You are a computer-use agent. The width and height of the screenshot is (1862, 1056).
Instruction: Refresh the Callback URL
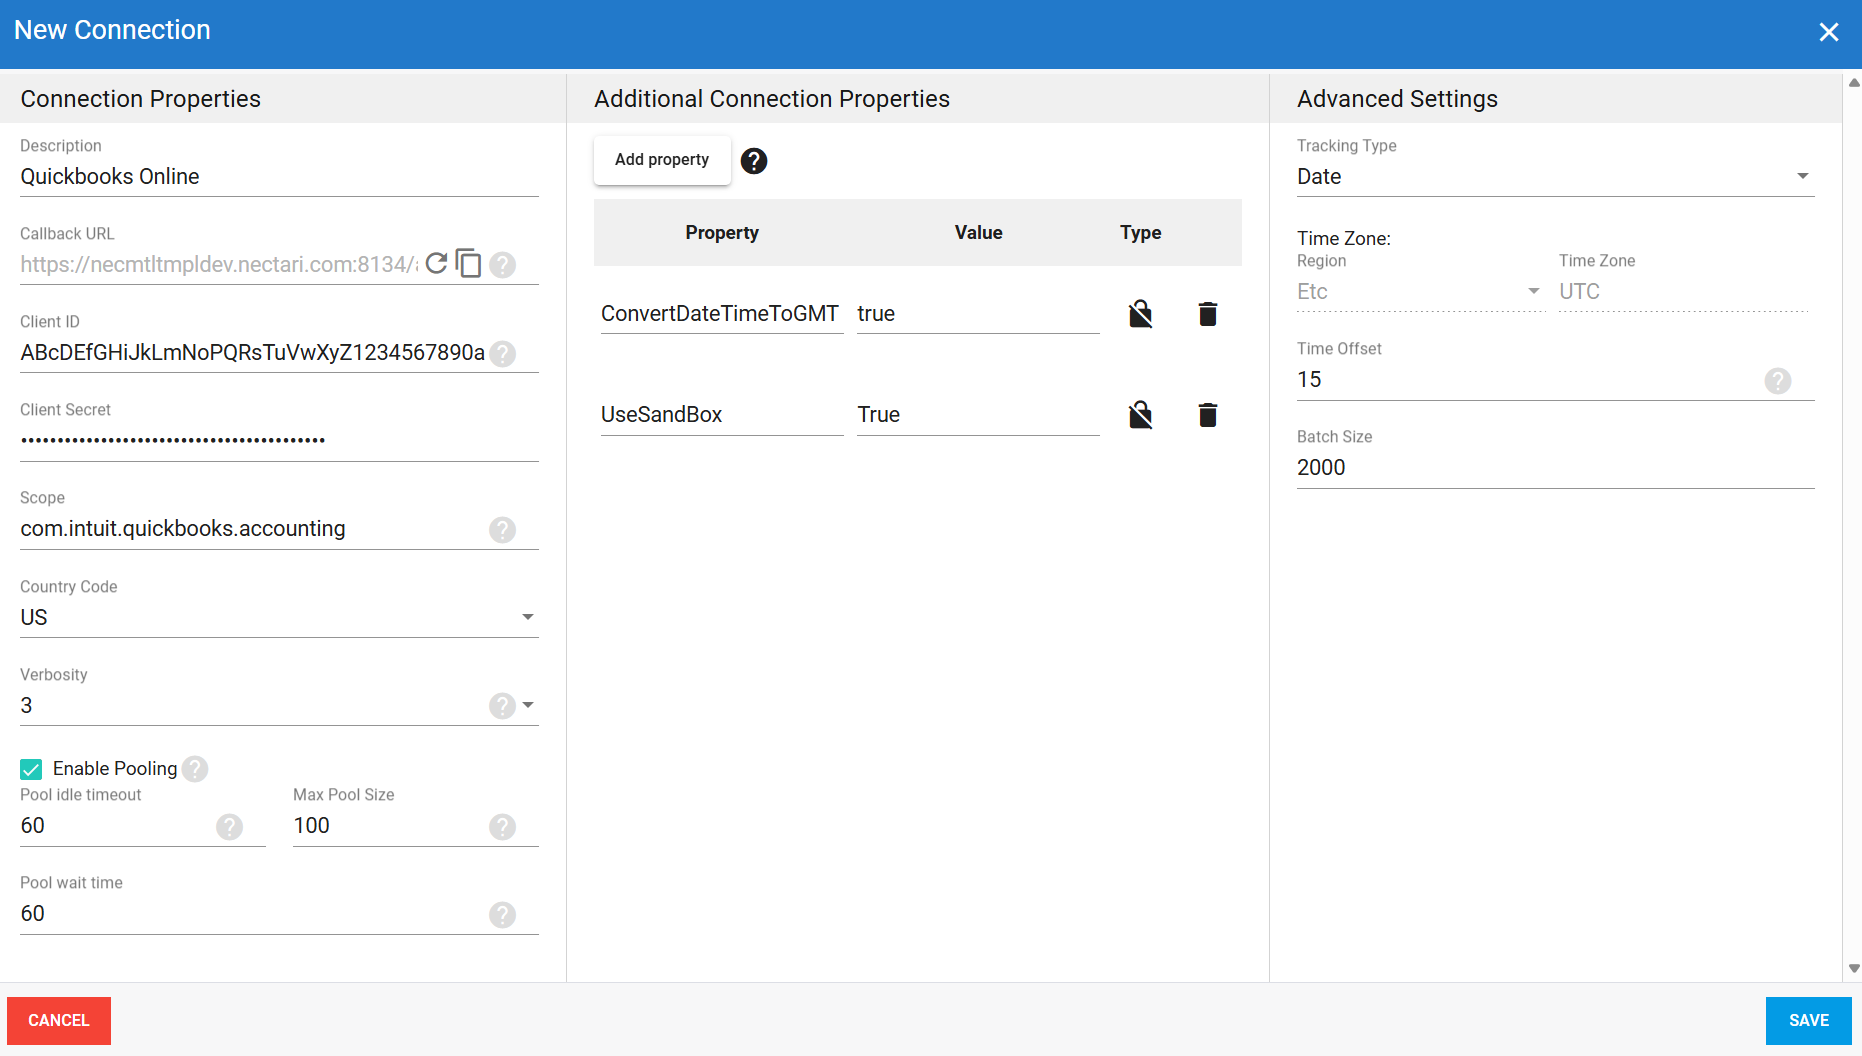coord(436,264)
